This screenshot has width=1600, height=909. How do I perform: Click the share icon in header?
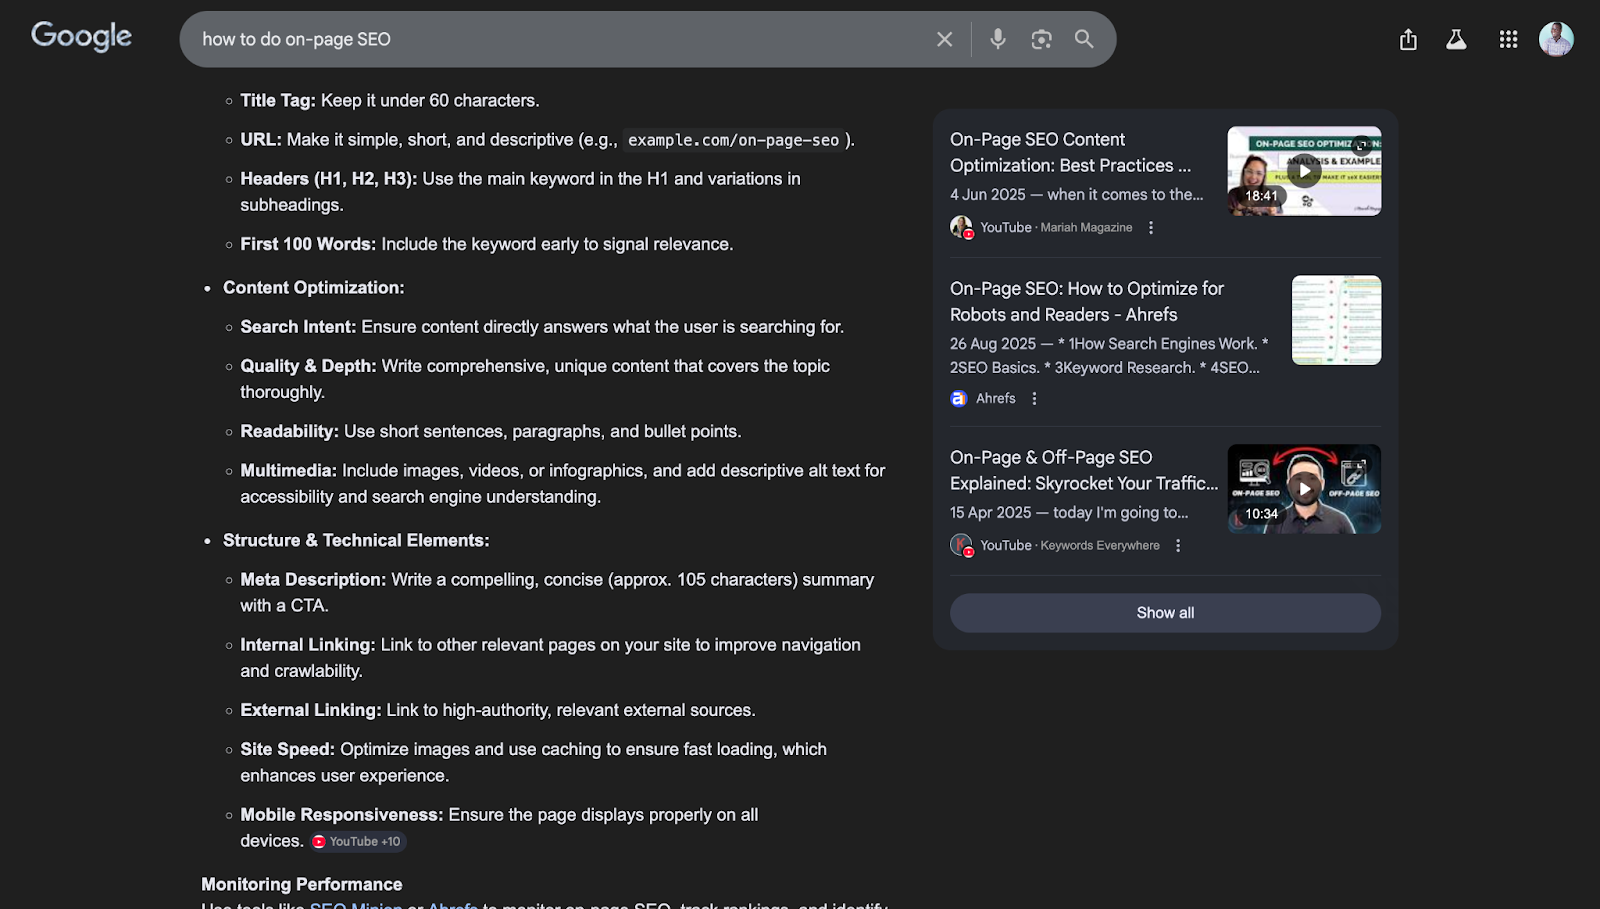1408,40
